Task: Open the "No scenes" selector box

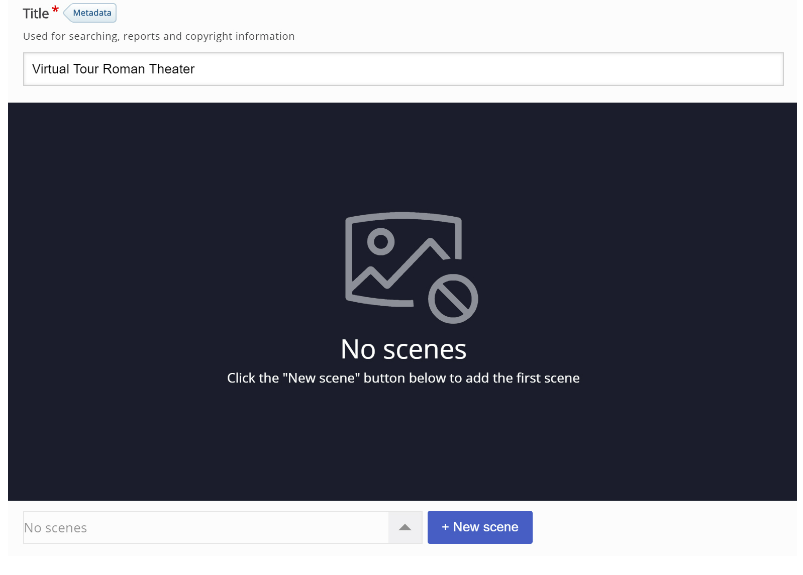Action: (223, 527)
